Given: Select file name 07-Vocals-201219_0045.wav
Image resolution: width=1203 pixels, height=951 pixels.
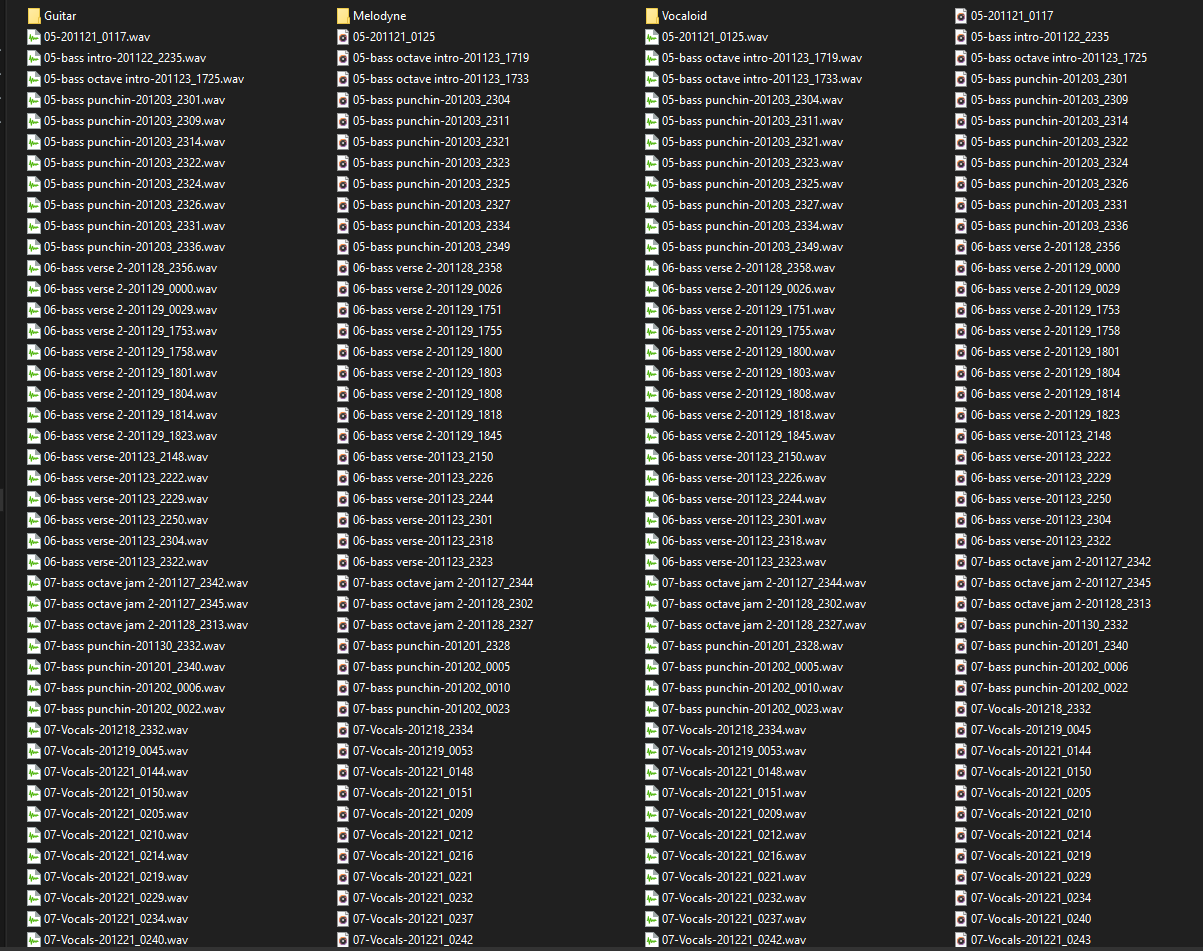Looking at the screenshot, I should 116,751.
